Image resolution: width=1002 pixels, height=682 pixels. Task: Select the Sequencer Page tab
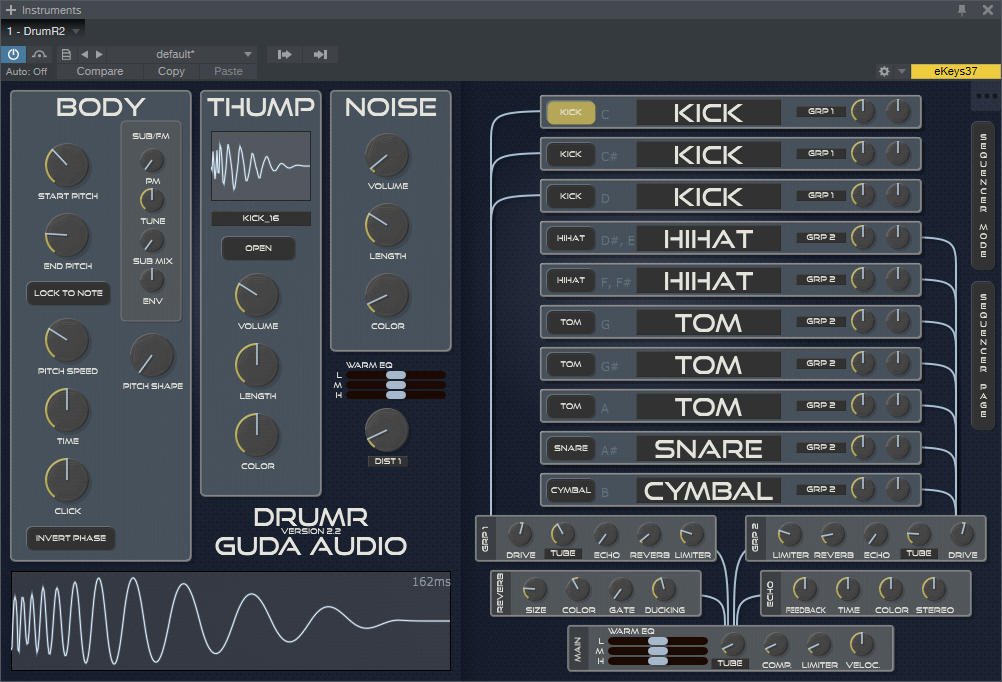(983, 354)
